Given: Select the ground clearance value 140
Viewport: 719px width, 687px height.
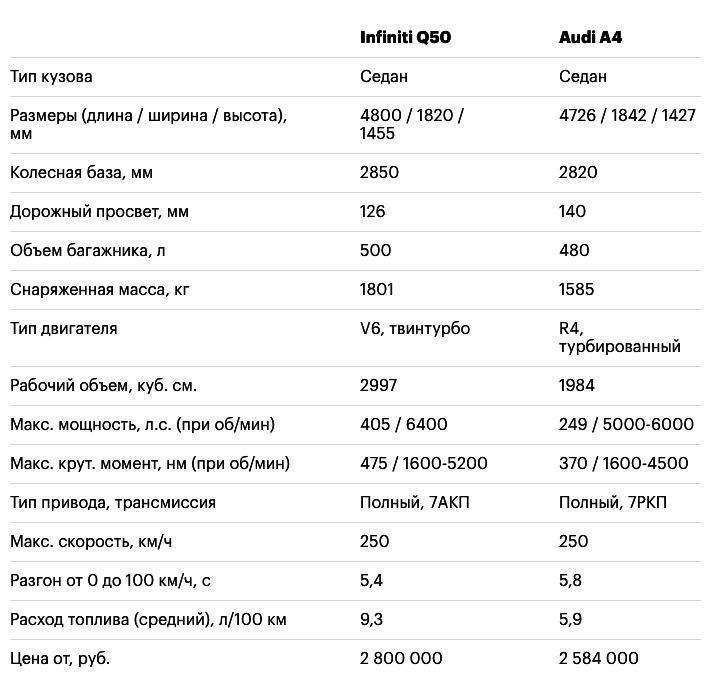Looking at the screenshot, I should coord(573,212).
